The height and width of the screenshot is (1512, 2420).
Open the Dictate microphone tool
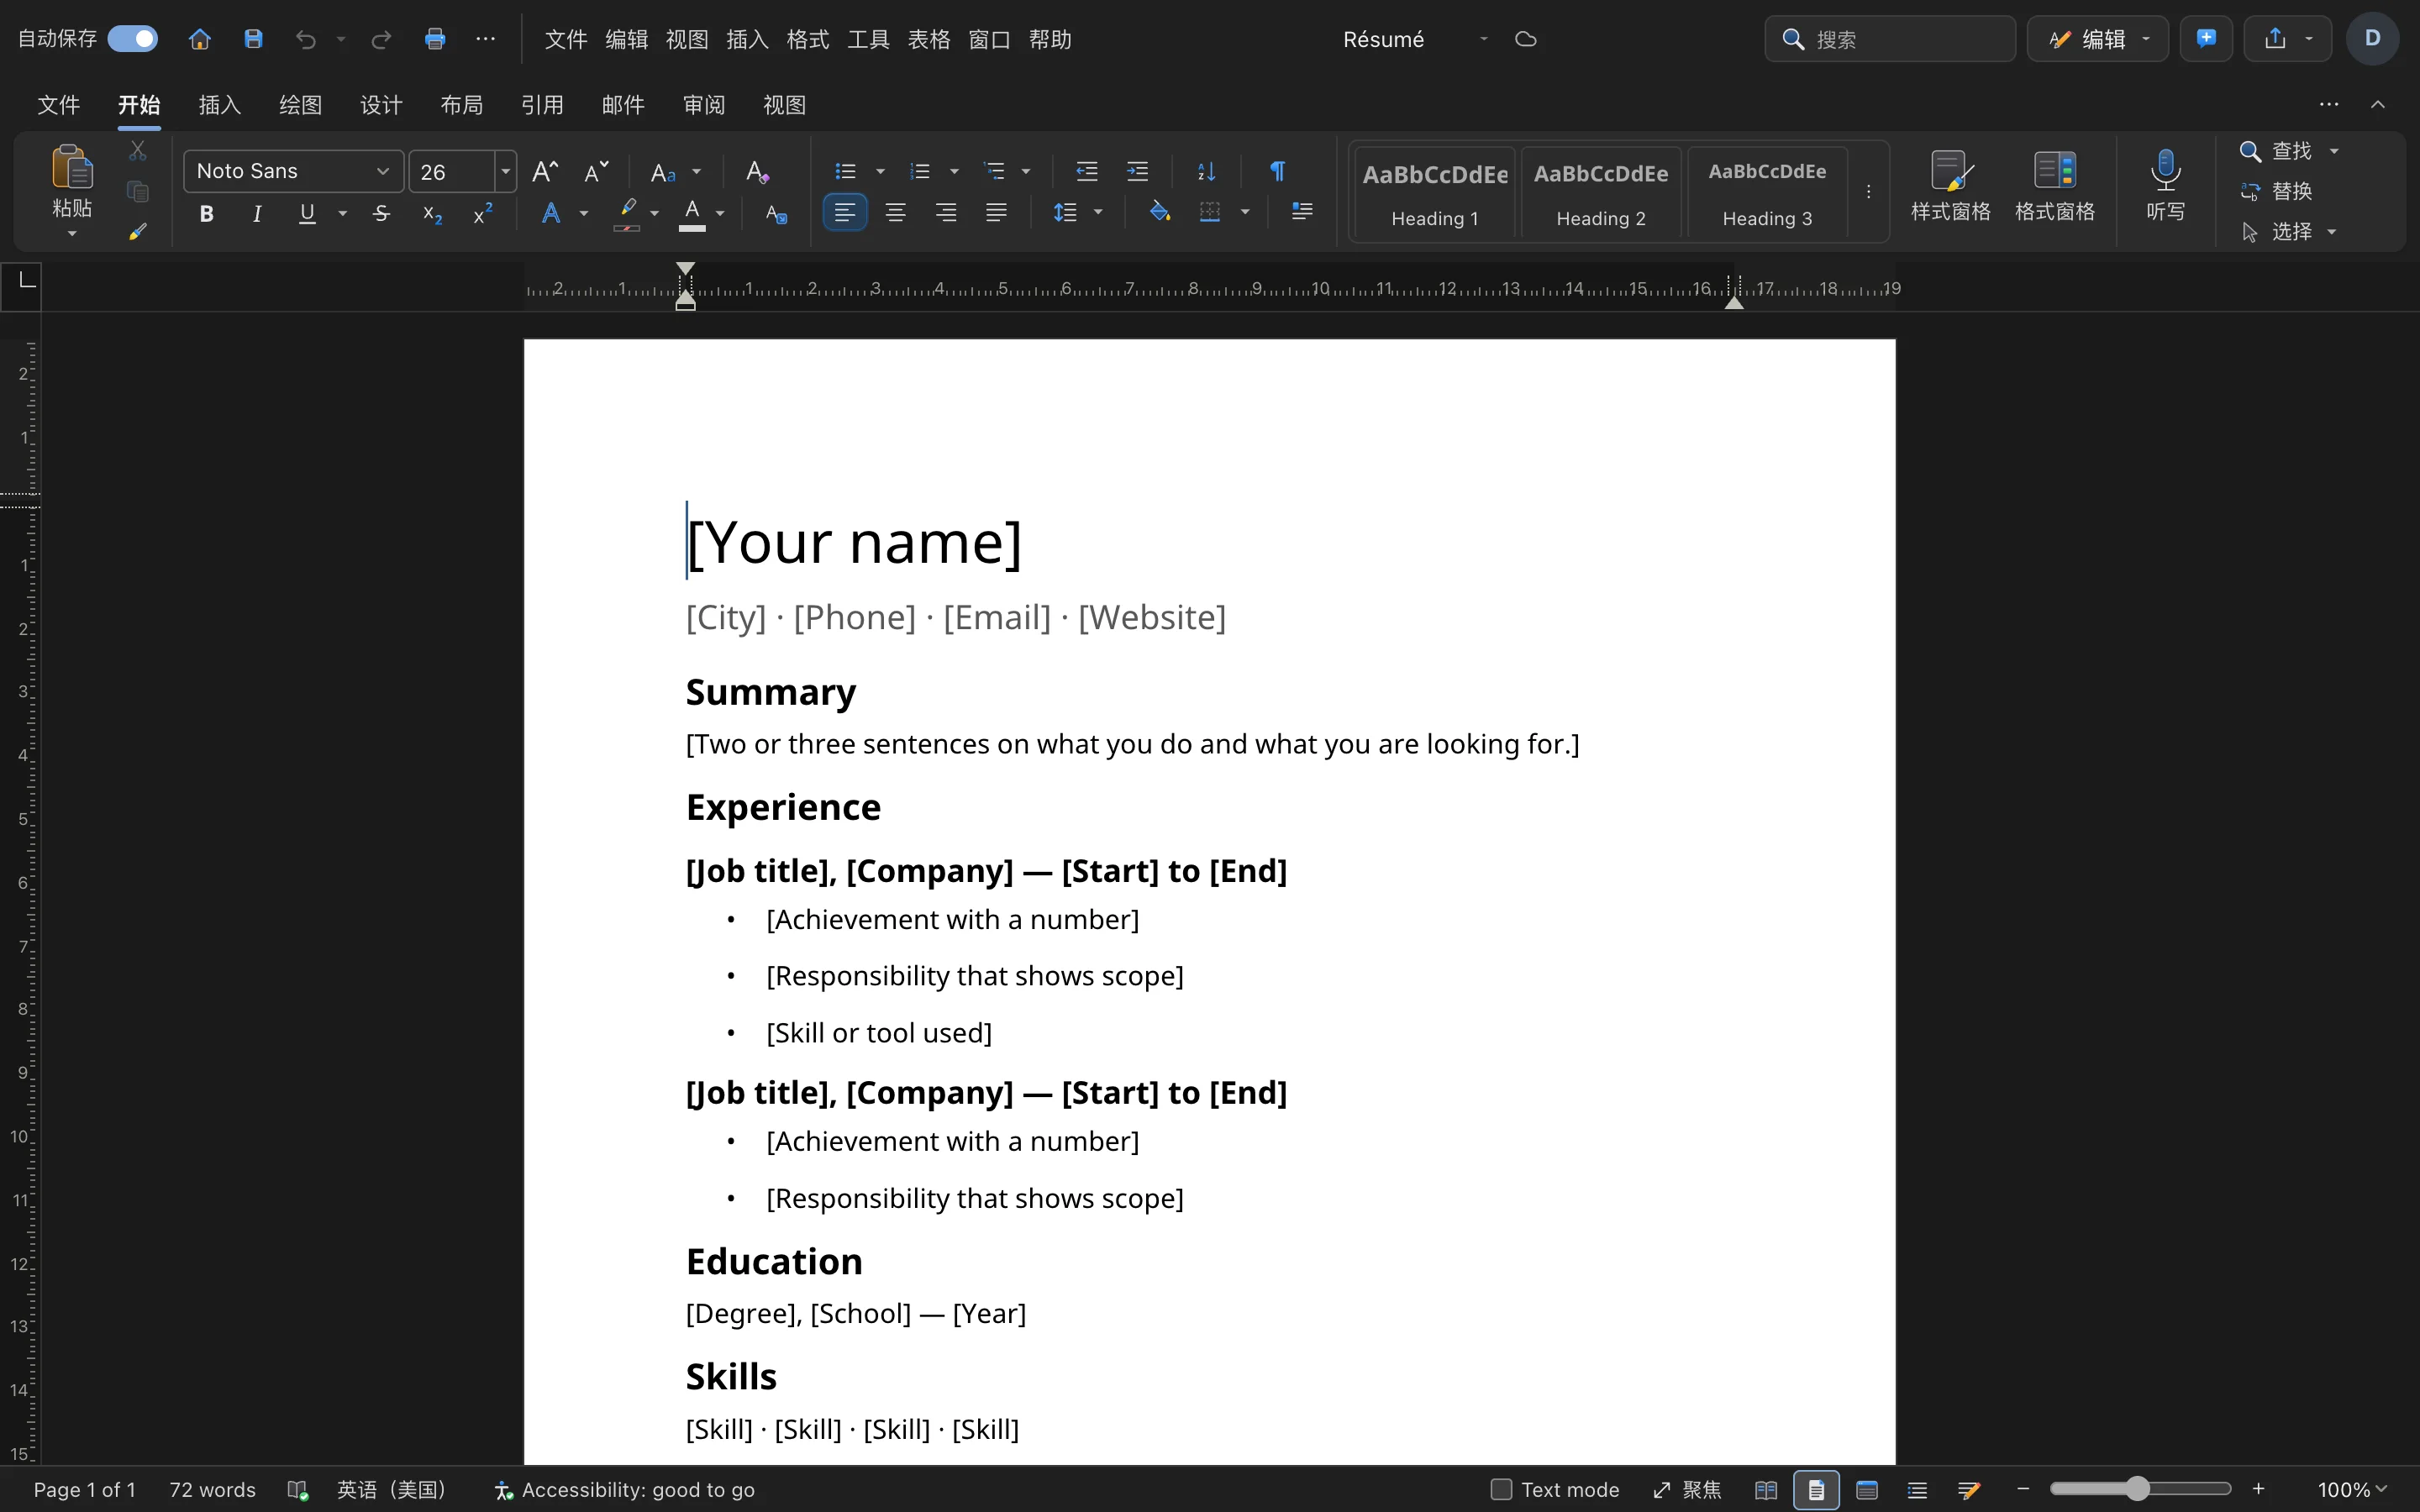[2166, 186]
